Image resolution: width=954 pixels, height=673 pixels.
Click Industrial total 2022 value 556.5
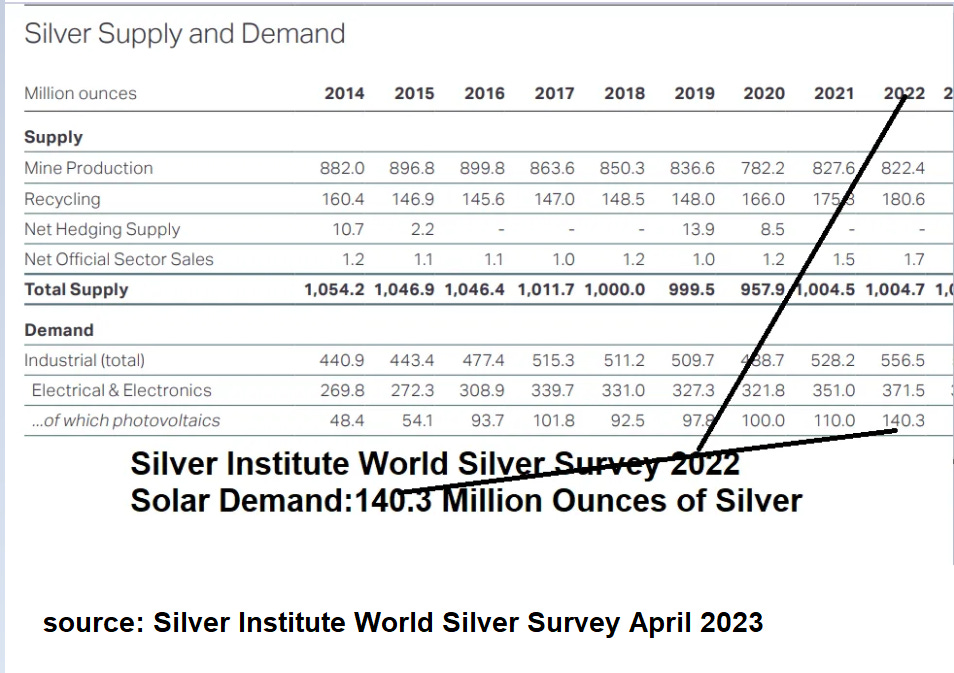click(x=903, y=361)
